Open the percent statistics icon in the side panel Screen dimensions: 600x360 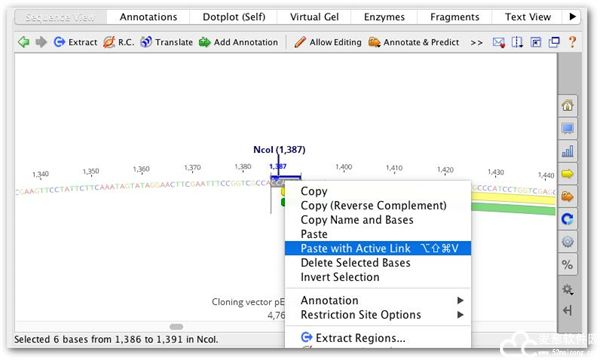(567, 264)
